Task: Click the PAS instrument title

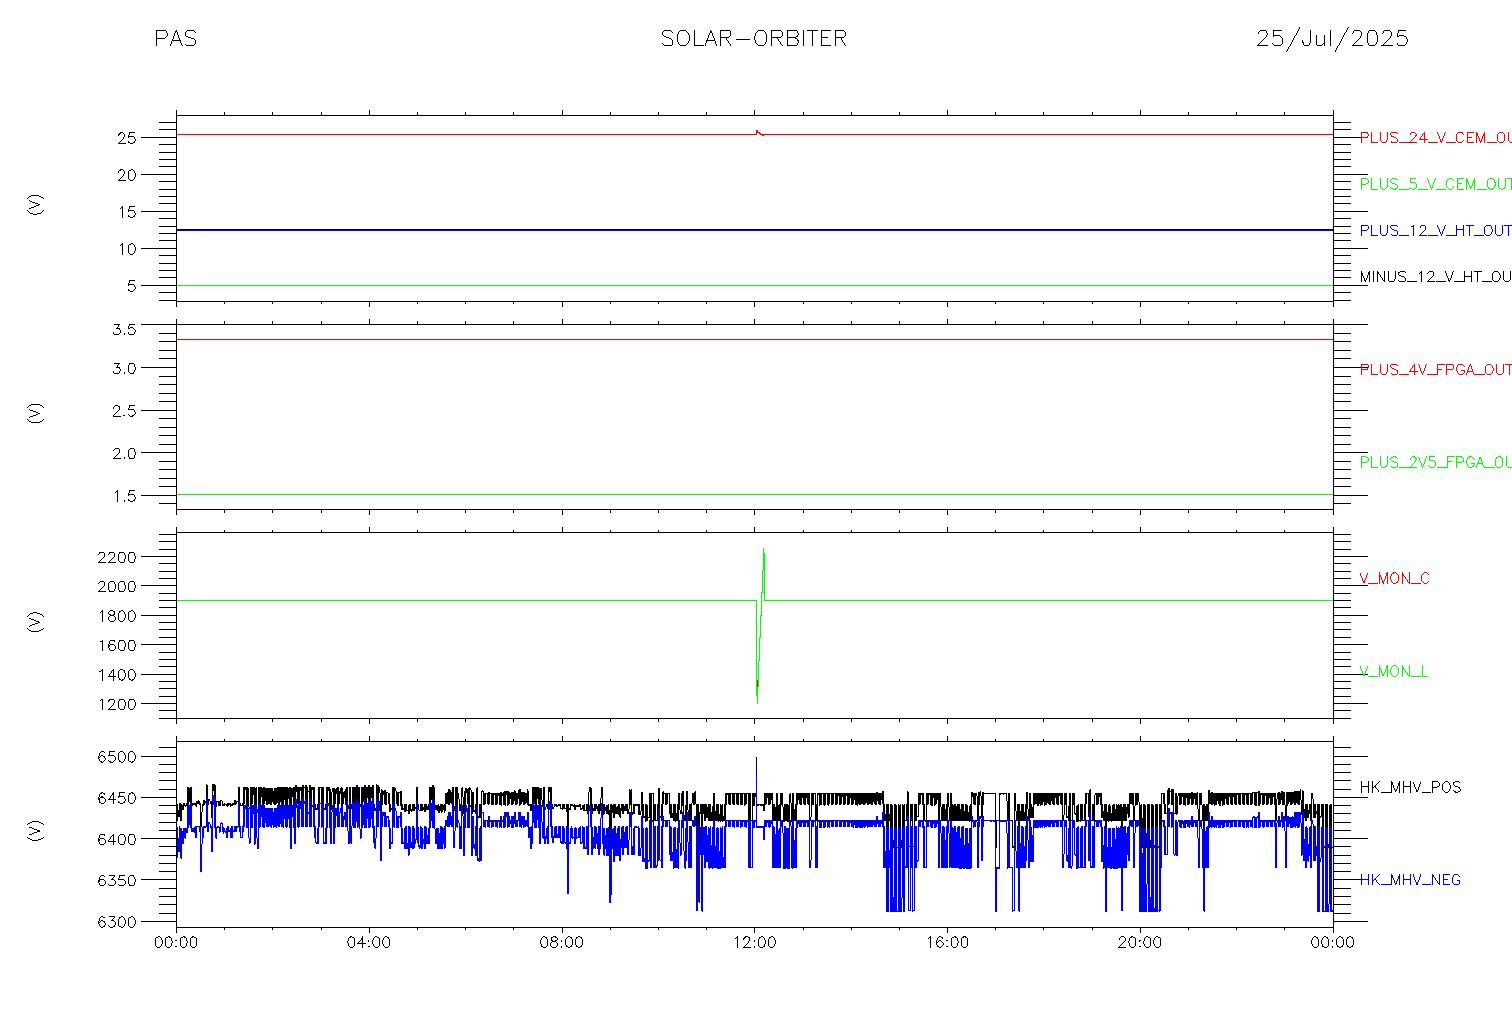Action: point(175,39)
